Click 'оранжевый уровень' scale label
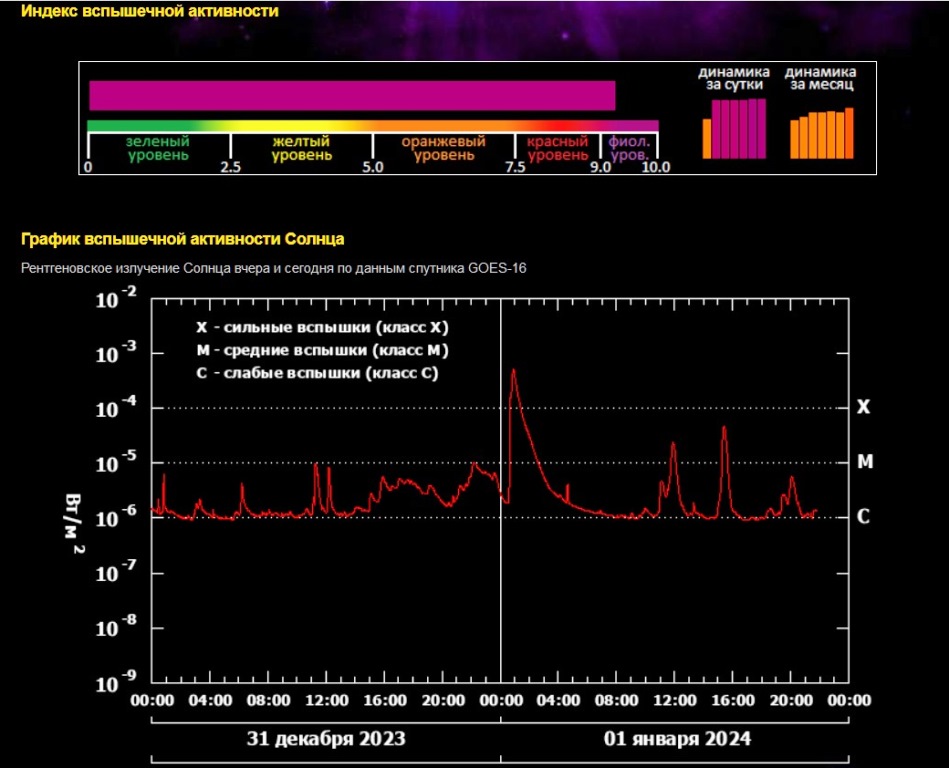Screen dimensions: 949x768 pyautogui.click(x=444, y=148)
